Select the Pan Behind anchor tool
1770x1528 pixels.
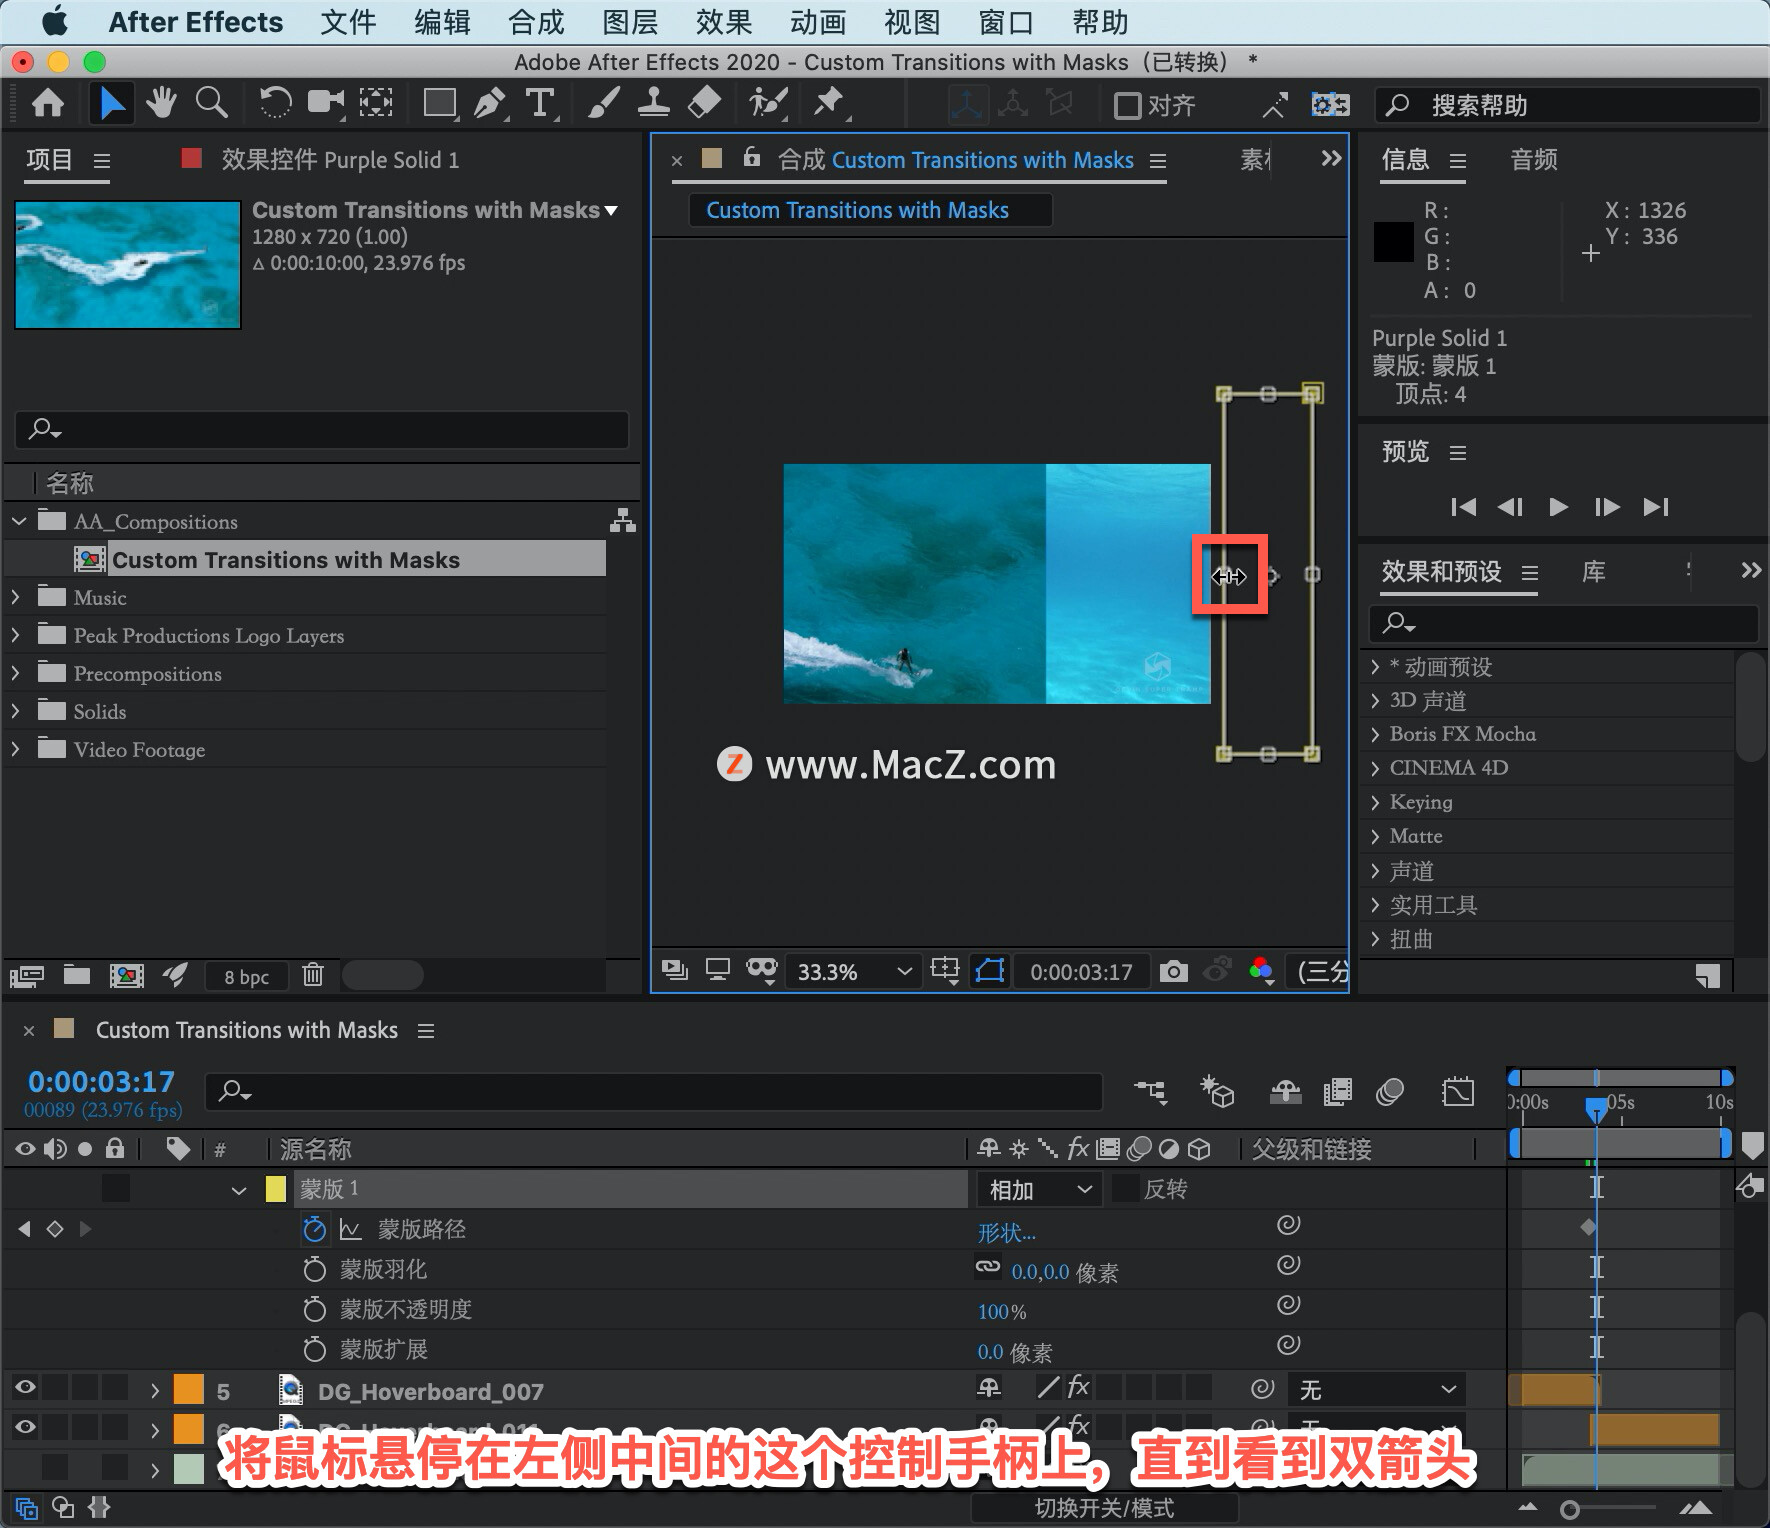(x=376, y=103)
